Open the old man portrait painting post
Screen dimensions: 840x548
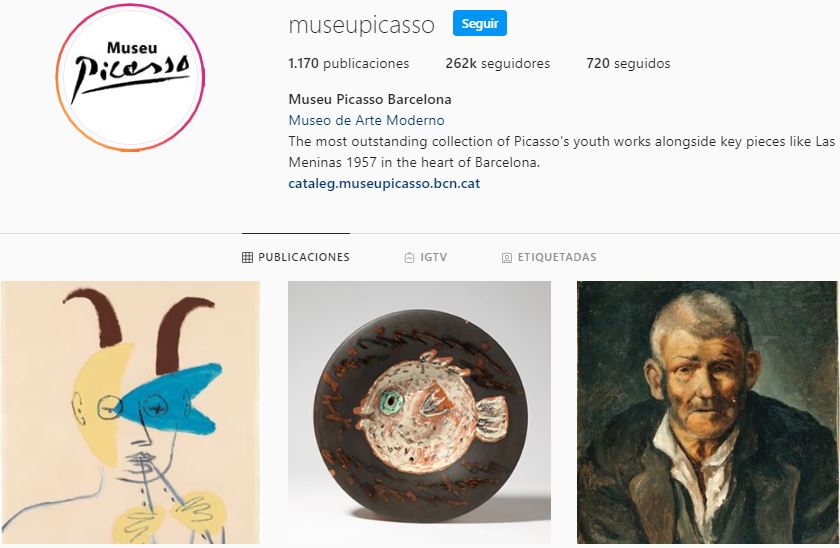(707, 412)
